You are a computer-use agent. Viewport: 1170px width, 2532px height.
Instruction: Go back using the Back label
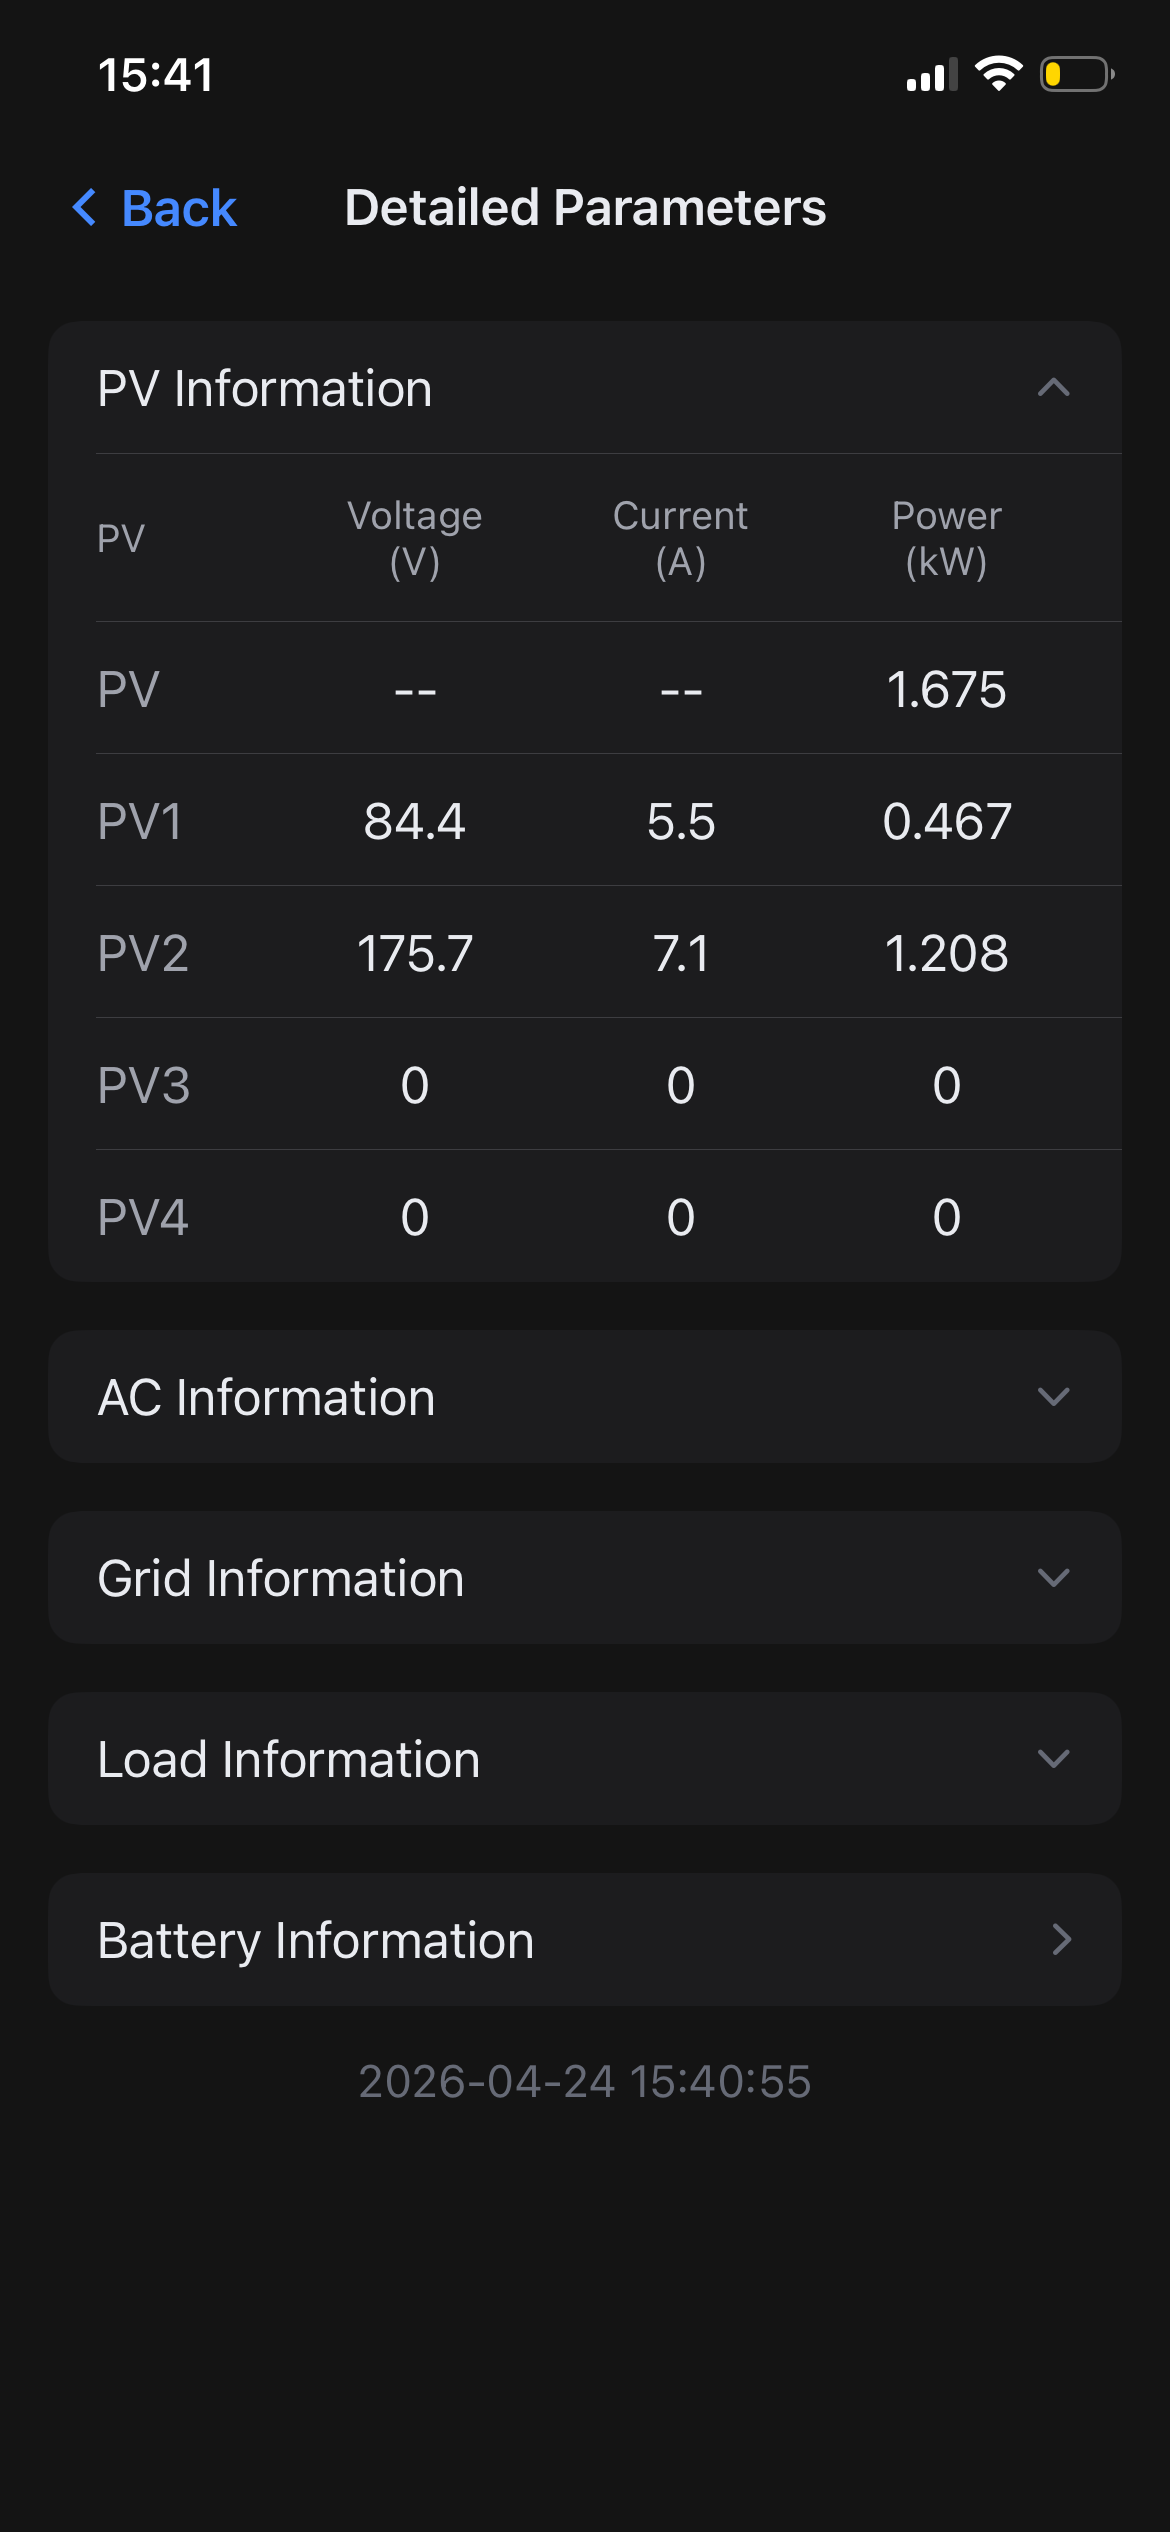point(179,208)
